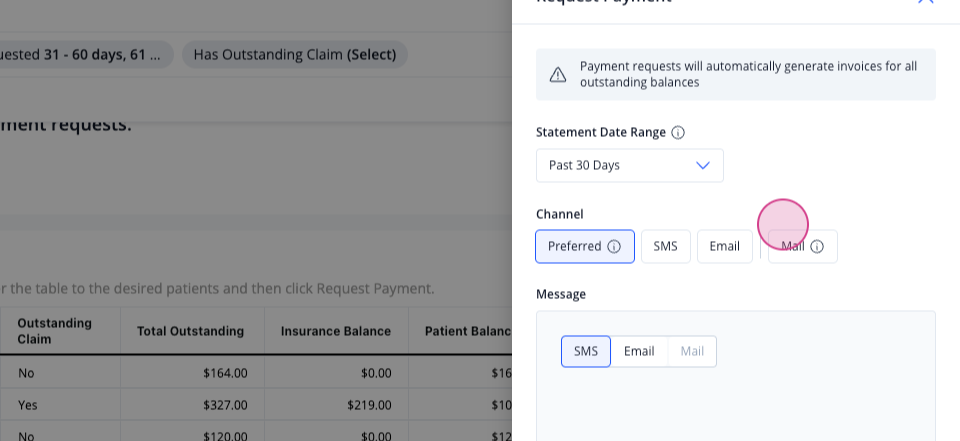
Task: Click the Channel label
Action: click(560, 214)
